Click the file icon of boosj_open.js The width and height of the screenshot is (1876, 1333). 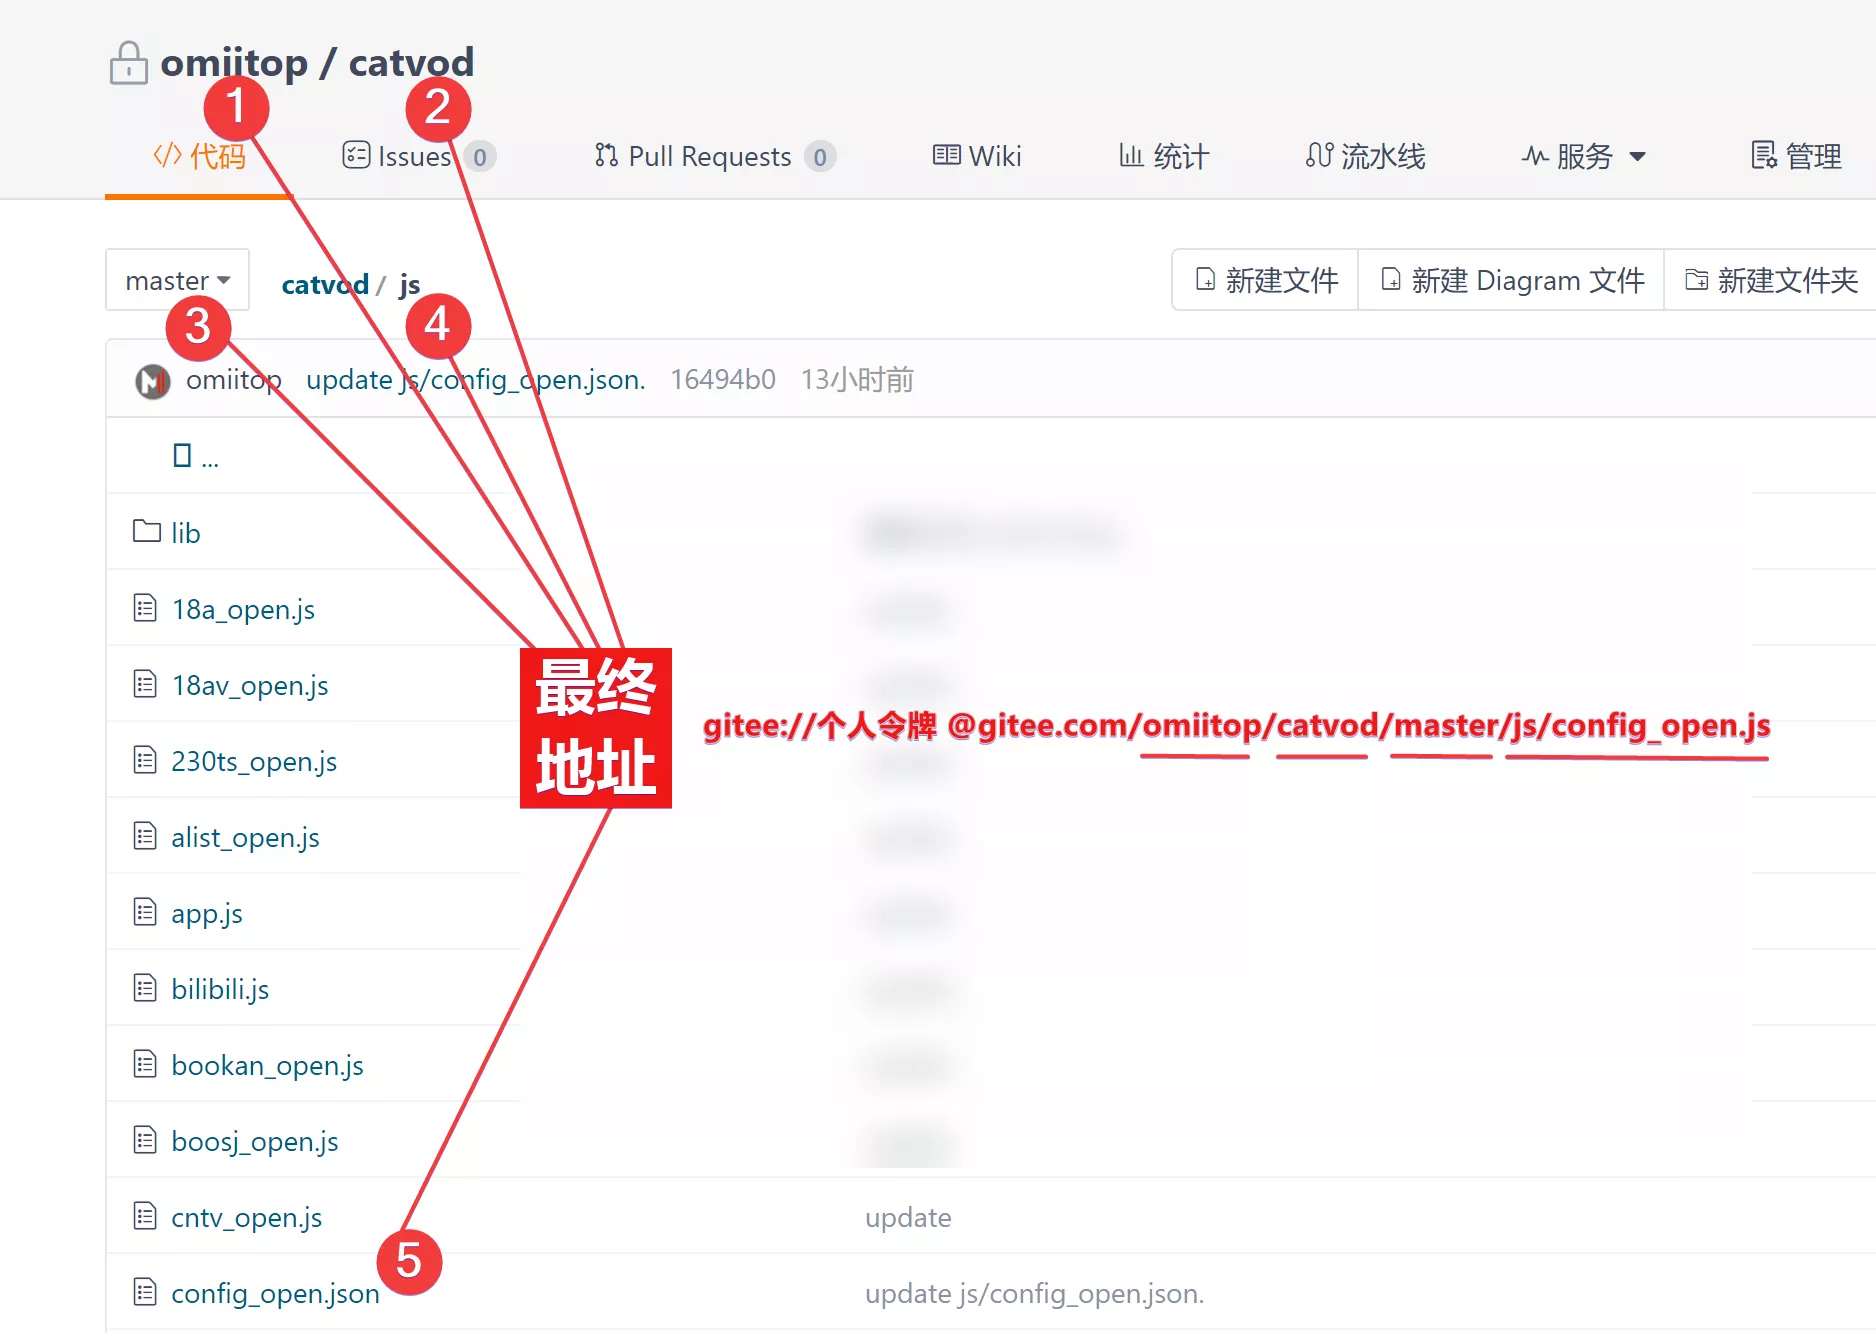pyautogui.click(x=145, y=1140)
